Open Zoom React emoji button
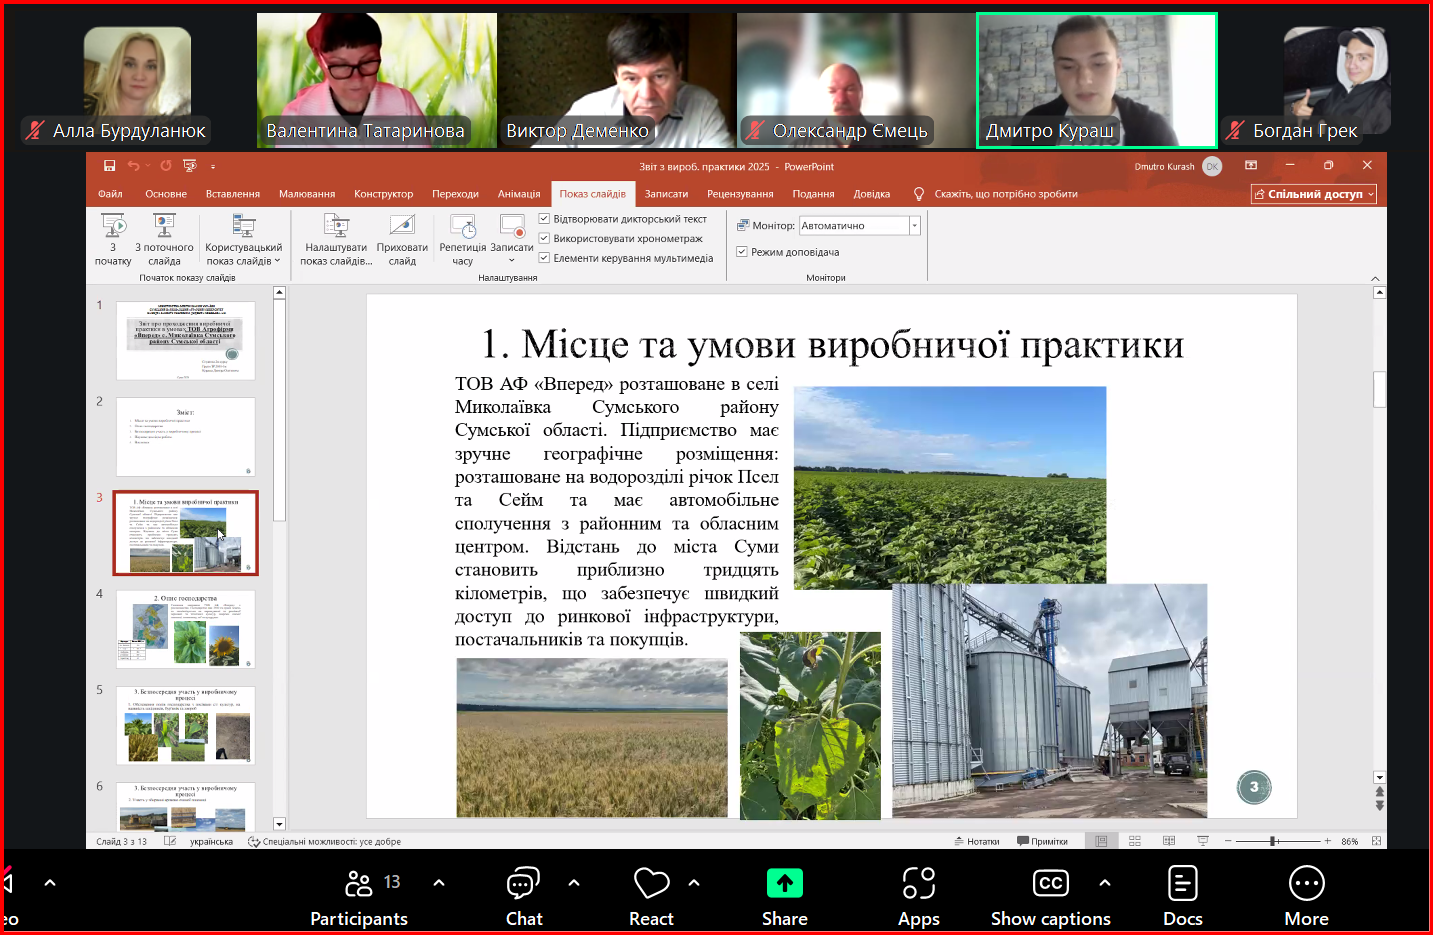This screenshot has width=1433, height=935. [651, 895]
